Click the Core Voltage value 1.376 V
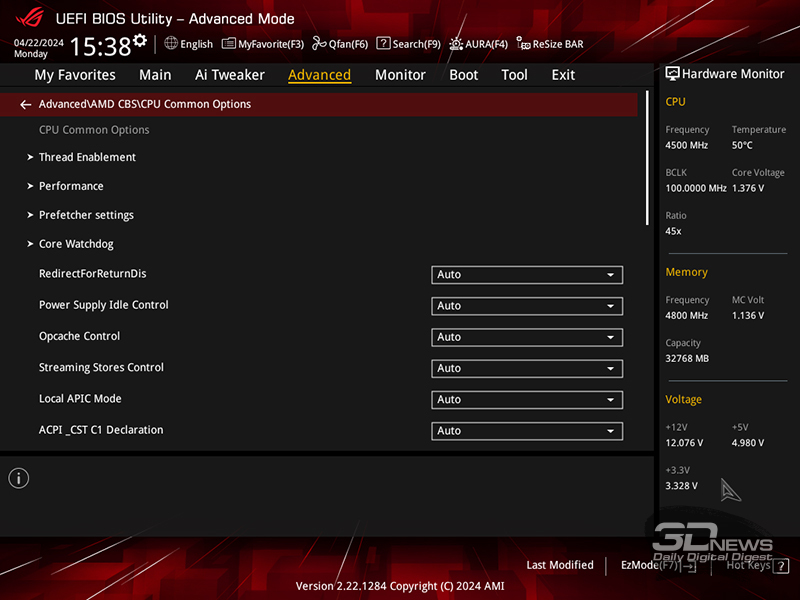This screenshot has height=600, width=800. point(748,188)
